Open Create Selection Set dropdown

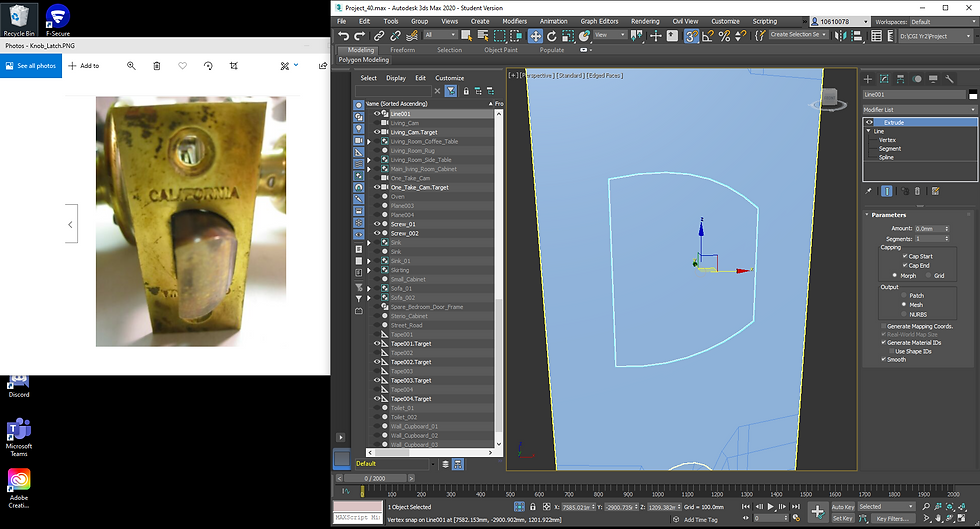(798, 35)
